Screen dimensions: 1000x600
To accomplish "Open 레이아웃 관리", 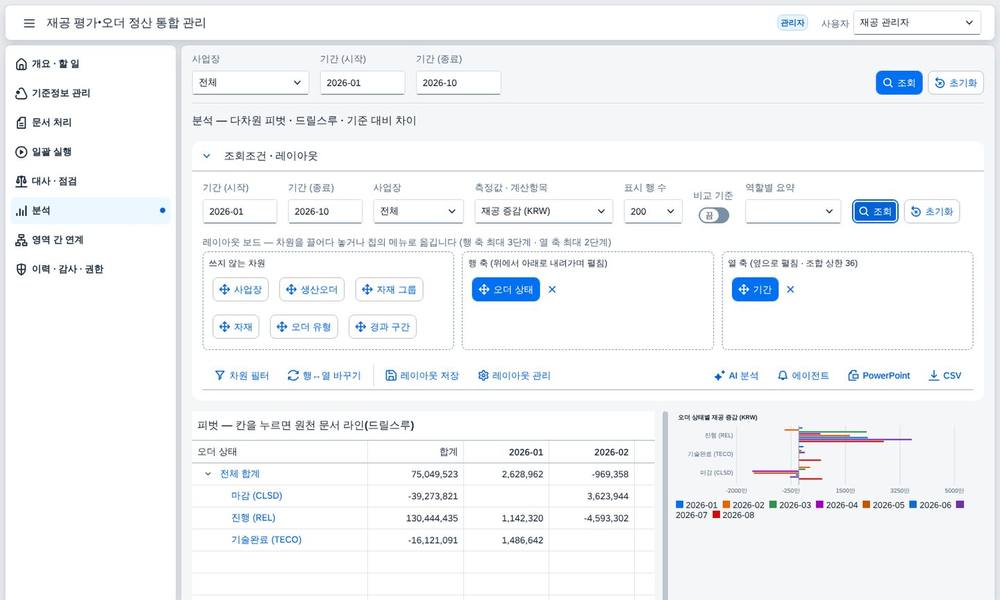I will tap(514, 376).
